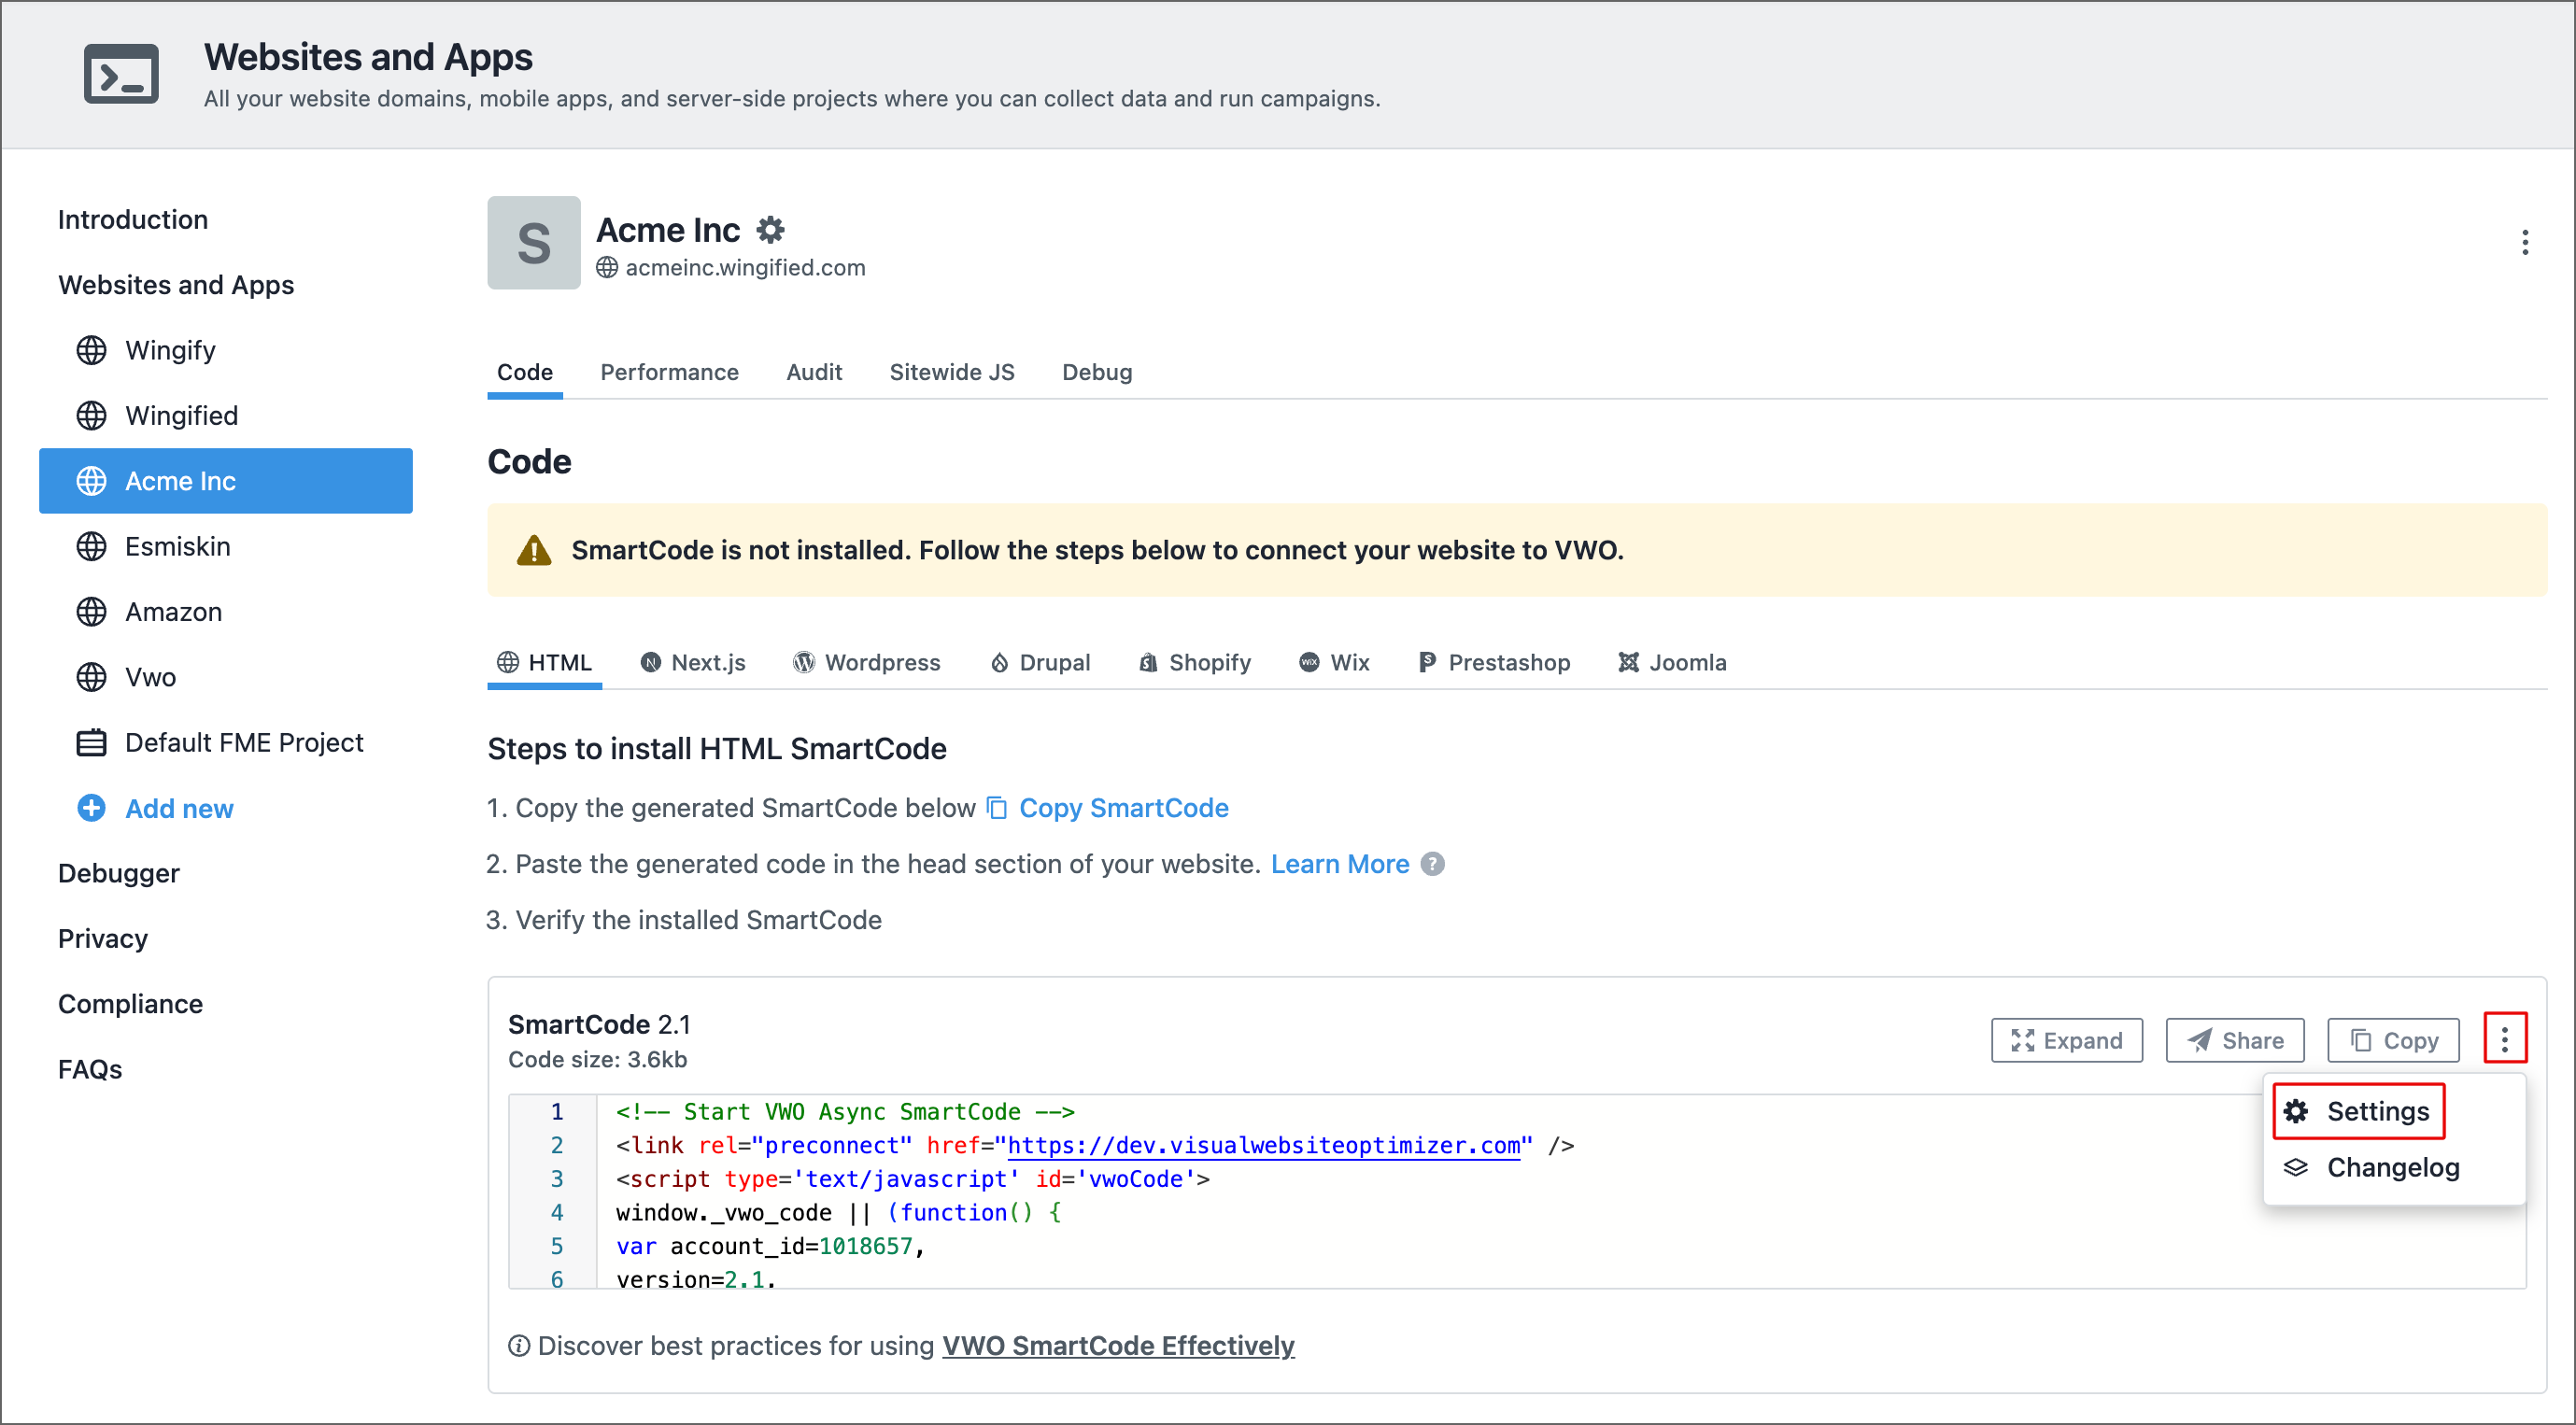Select the Wordpress platform tab
Viewport: 2576px width, 1425px height.
867,663
